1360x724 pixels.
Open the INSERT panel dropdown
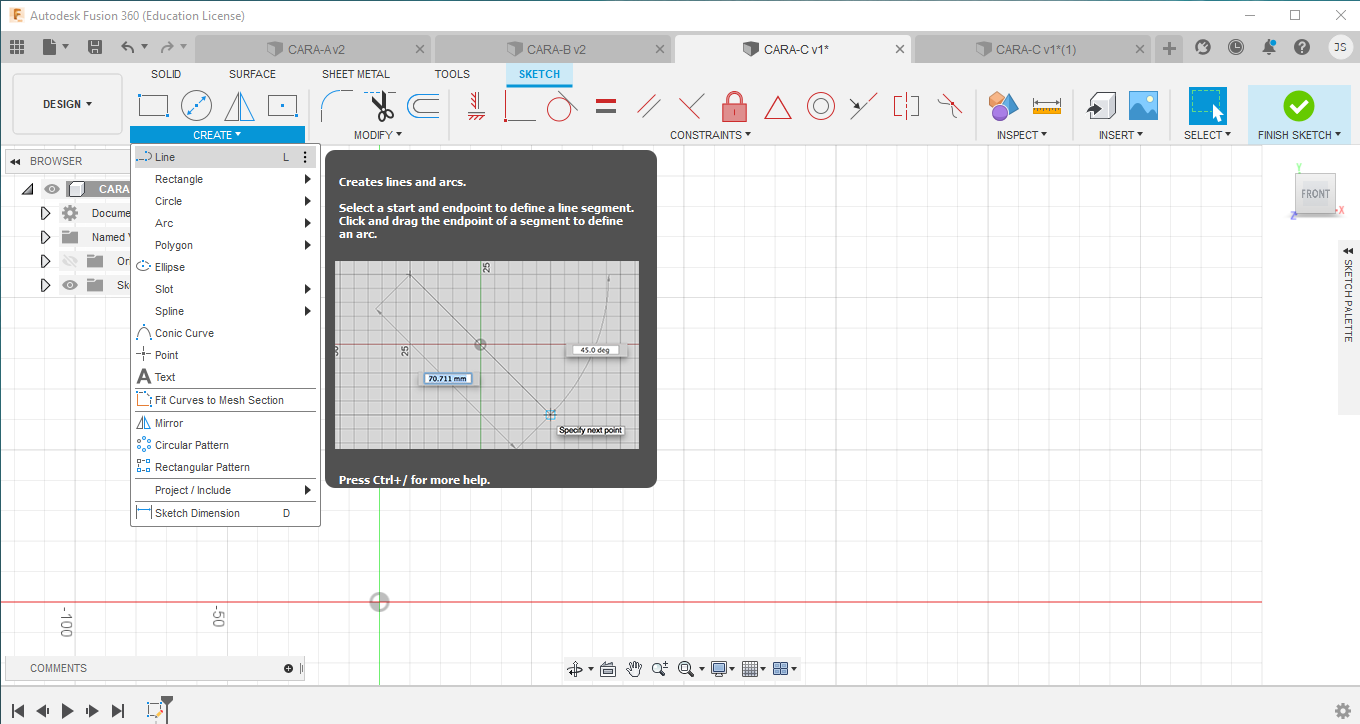1121,135
